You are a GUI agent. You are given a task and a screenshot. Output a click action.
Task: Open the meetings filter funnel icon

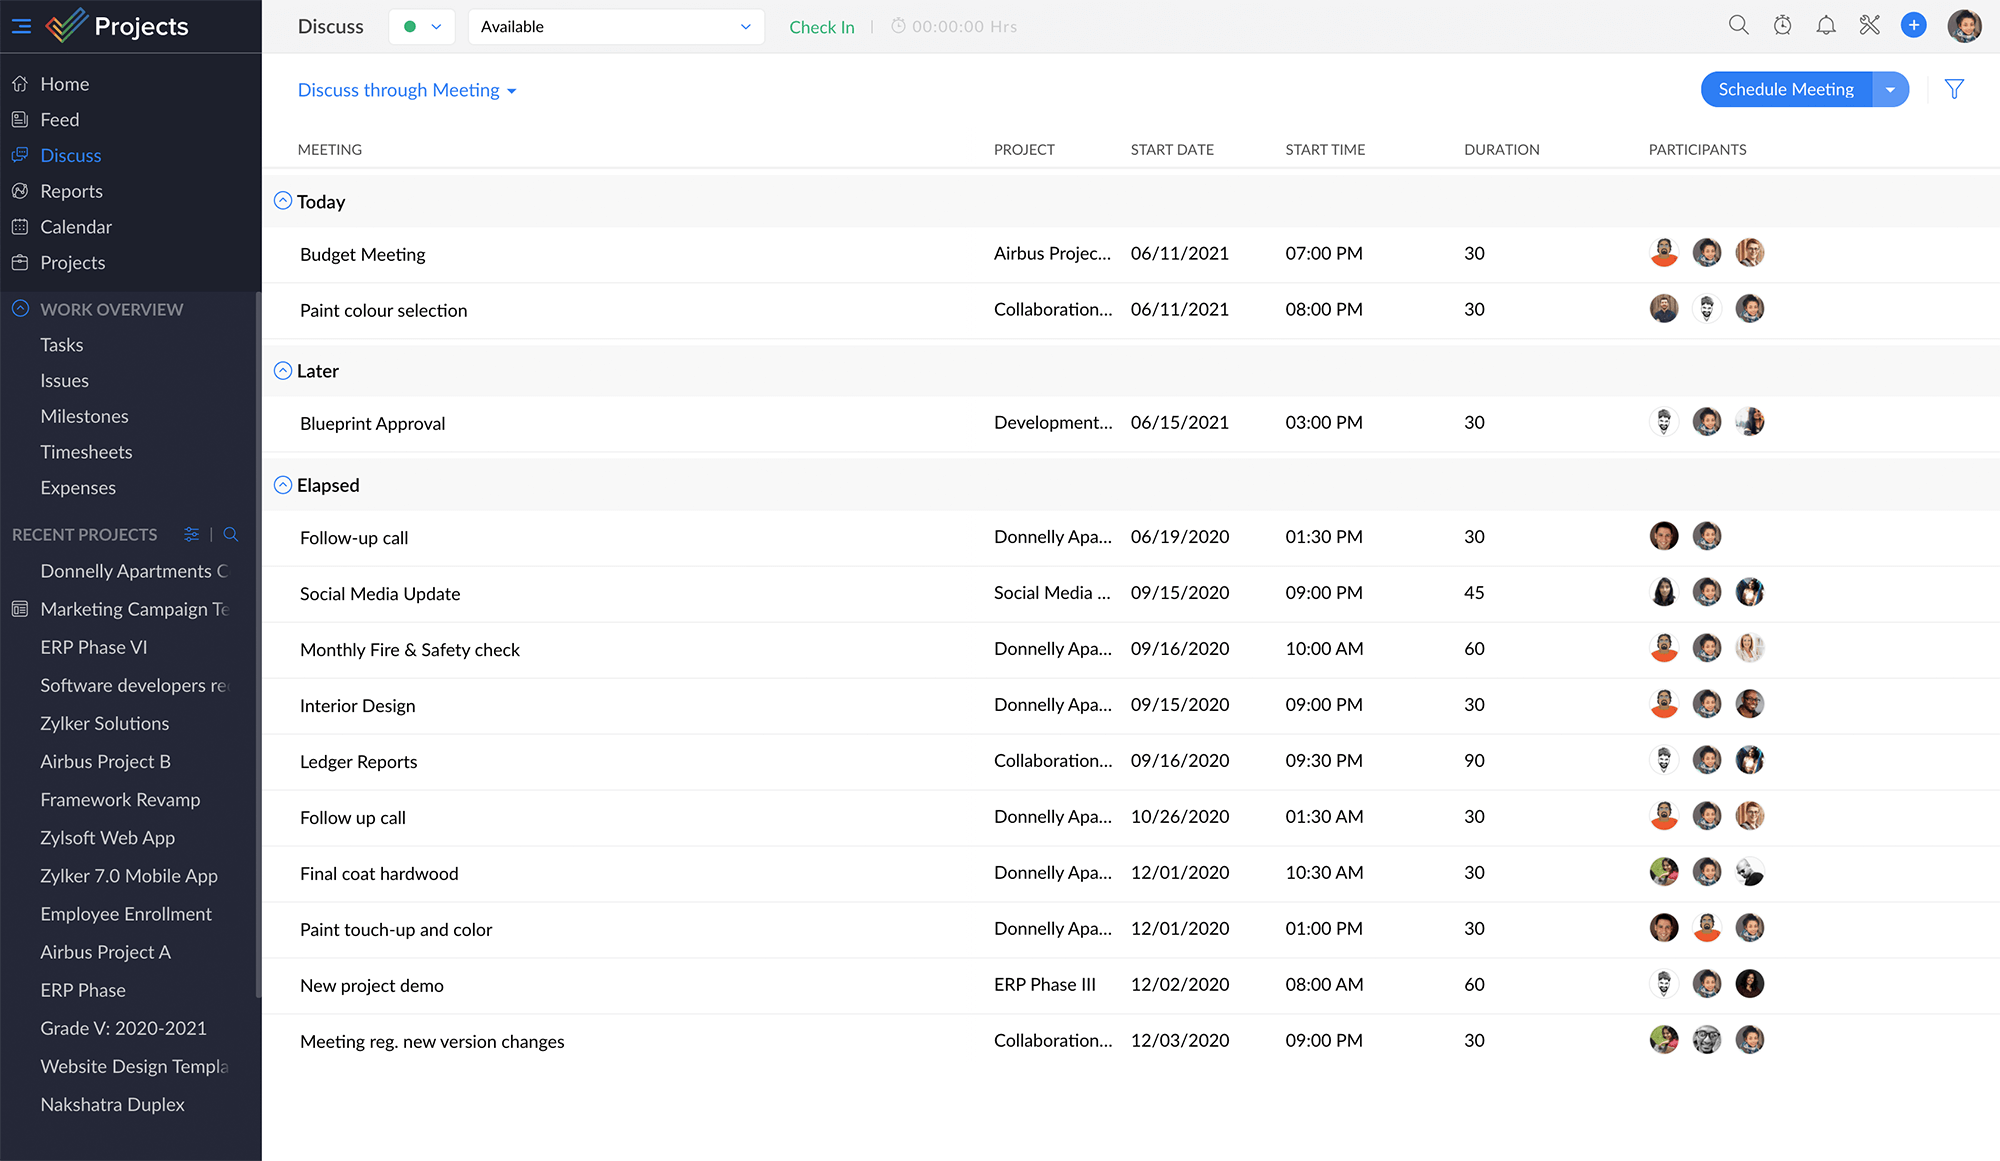(1954, 90)
